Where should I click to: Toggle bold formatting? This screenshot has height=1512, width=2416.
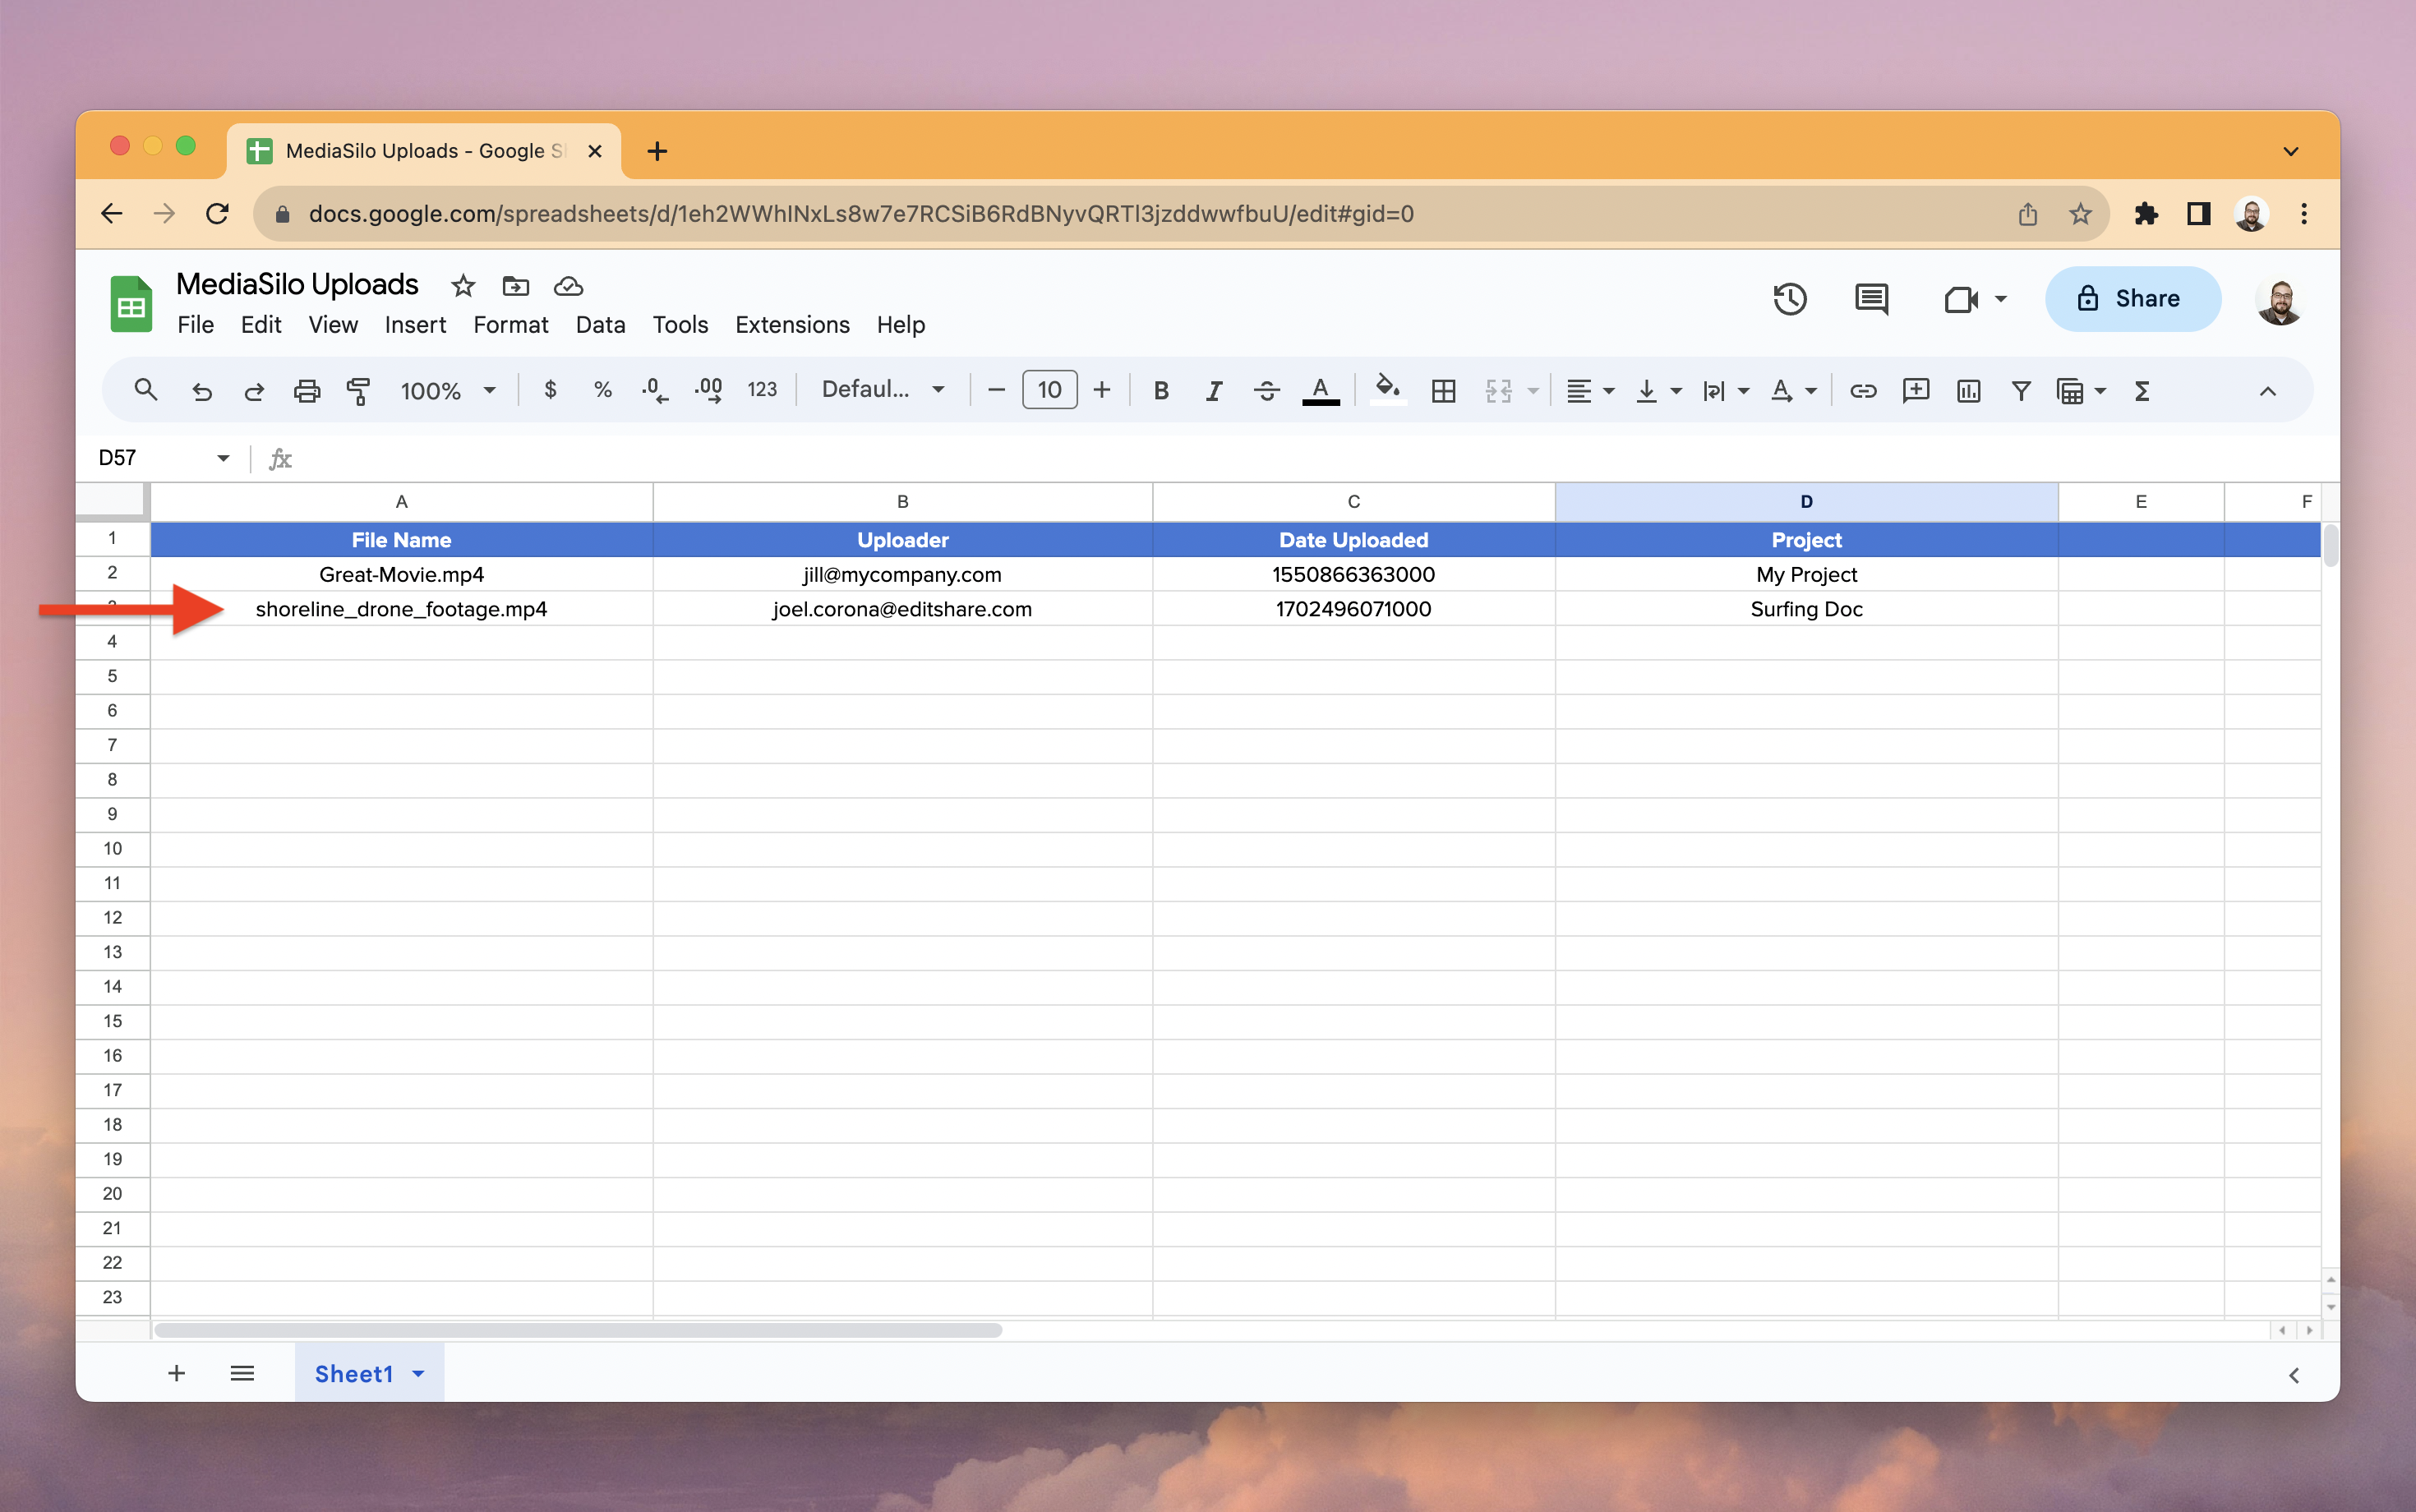pos(1161,391)
